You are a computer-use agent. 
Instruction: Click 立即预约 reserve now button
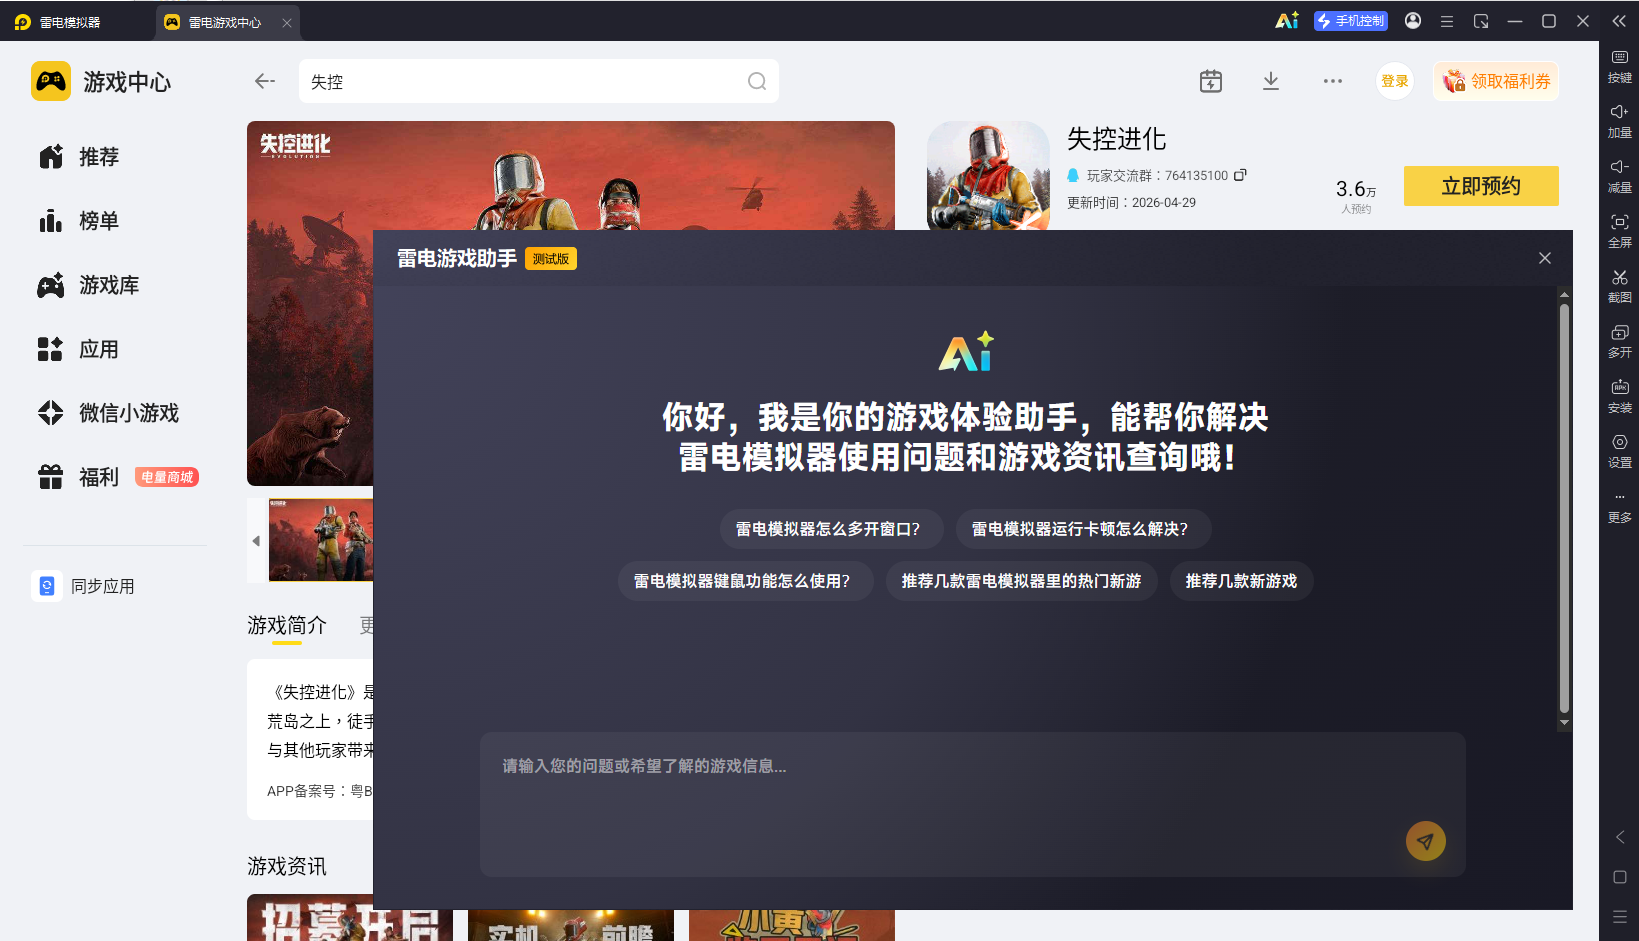[x=1481, y=186]
